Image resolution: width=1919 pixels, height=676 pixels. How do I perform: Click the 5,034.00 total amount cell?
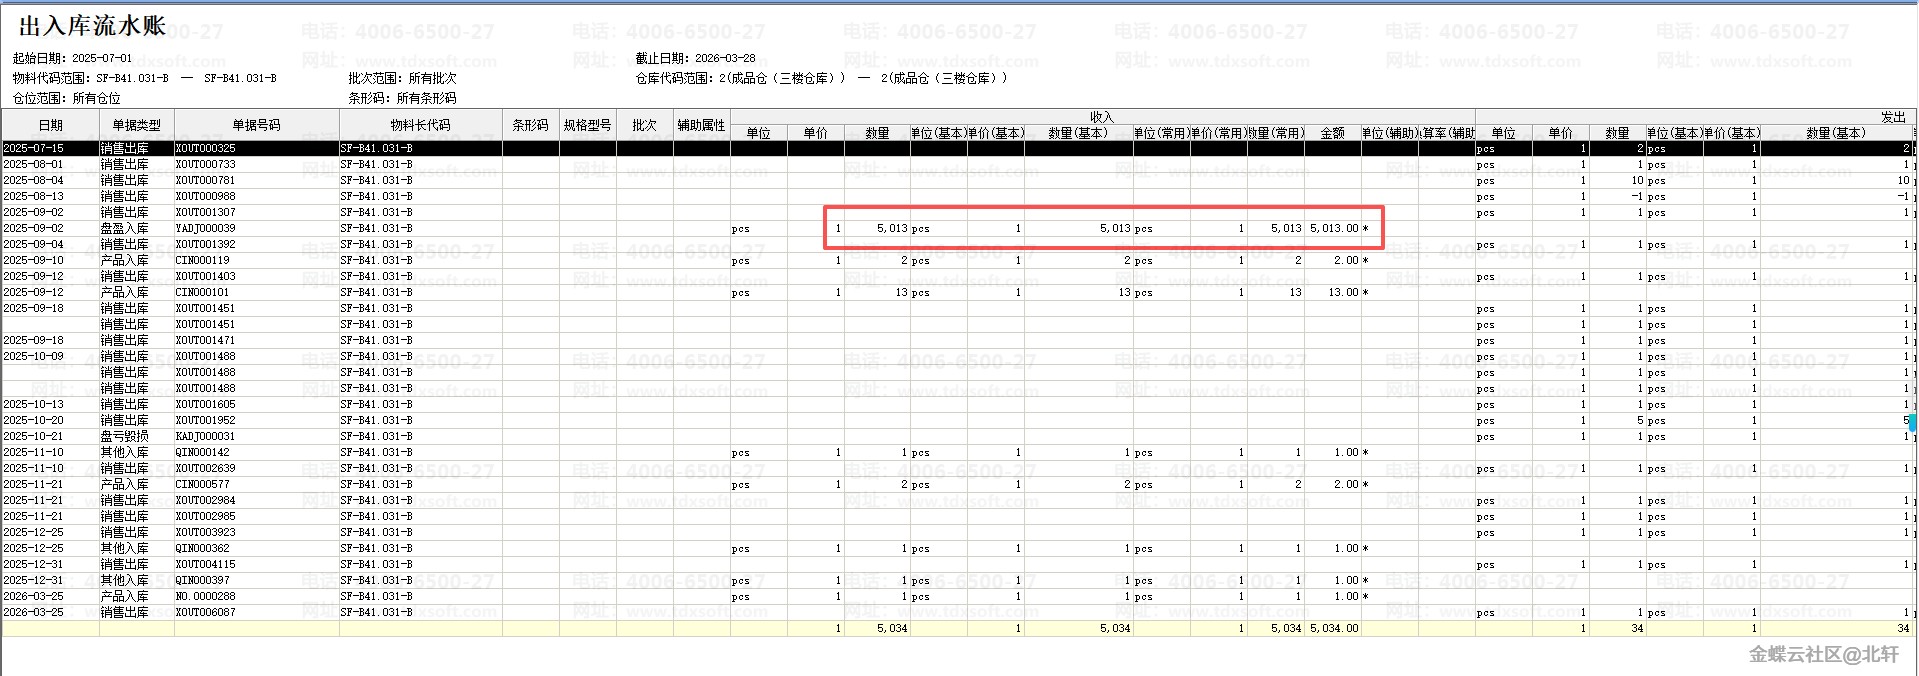tap(1334, 628)
